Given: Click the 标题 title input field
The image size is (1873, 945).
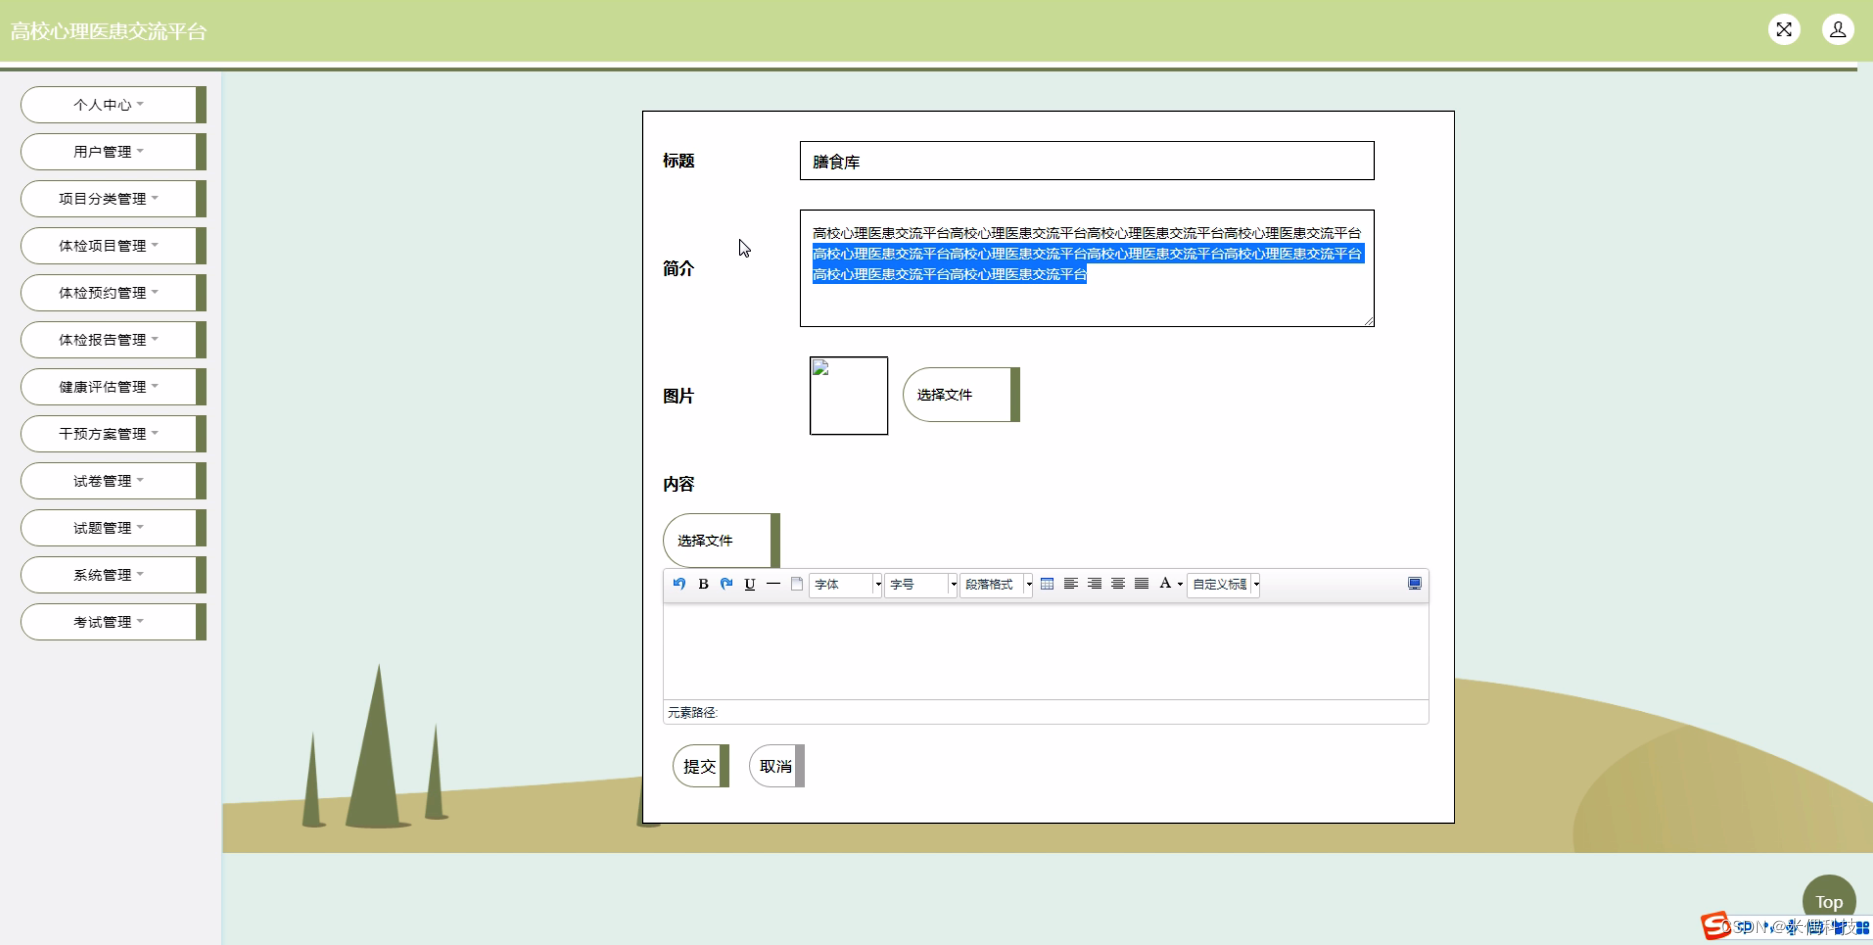Looking at the screenshot, I should [1087, 161].
